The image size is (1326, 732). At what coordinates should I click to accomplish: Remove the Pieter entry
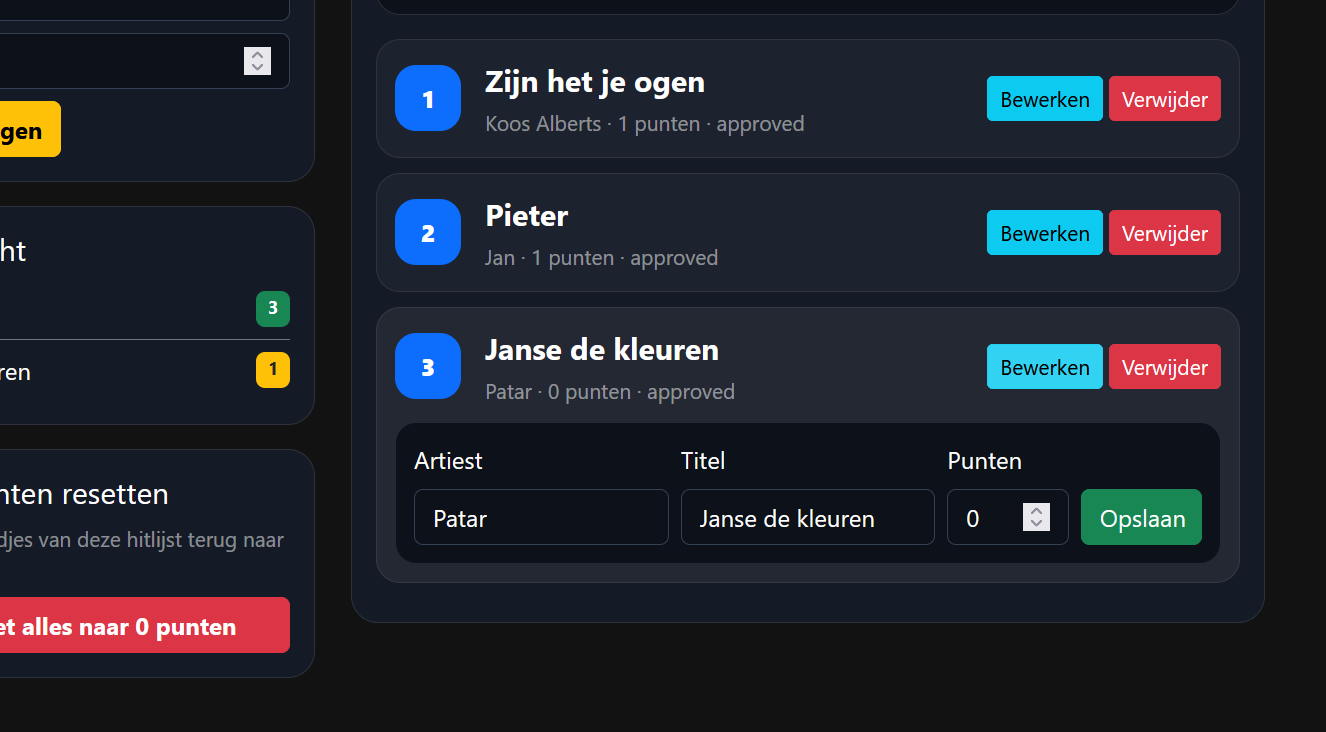[x=1165, y=233]
